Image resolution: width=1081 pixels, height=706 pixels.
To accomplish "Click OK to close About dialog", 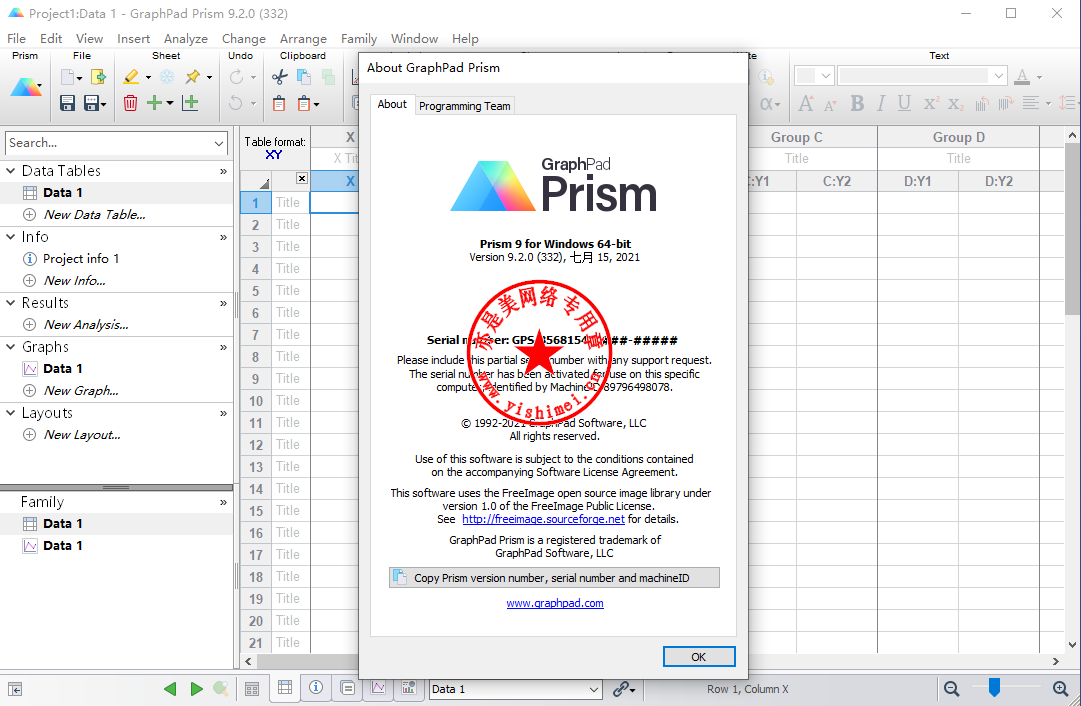I will point(699,657).
